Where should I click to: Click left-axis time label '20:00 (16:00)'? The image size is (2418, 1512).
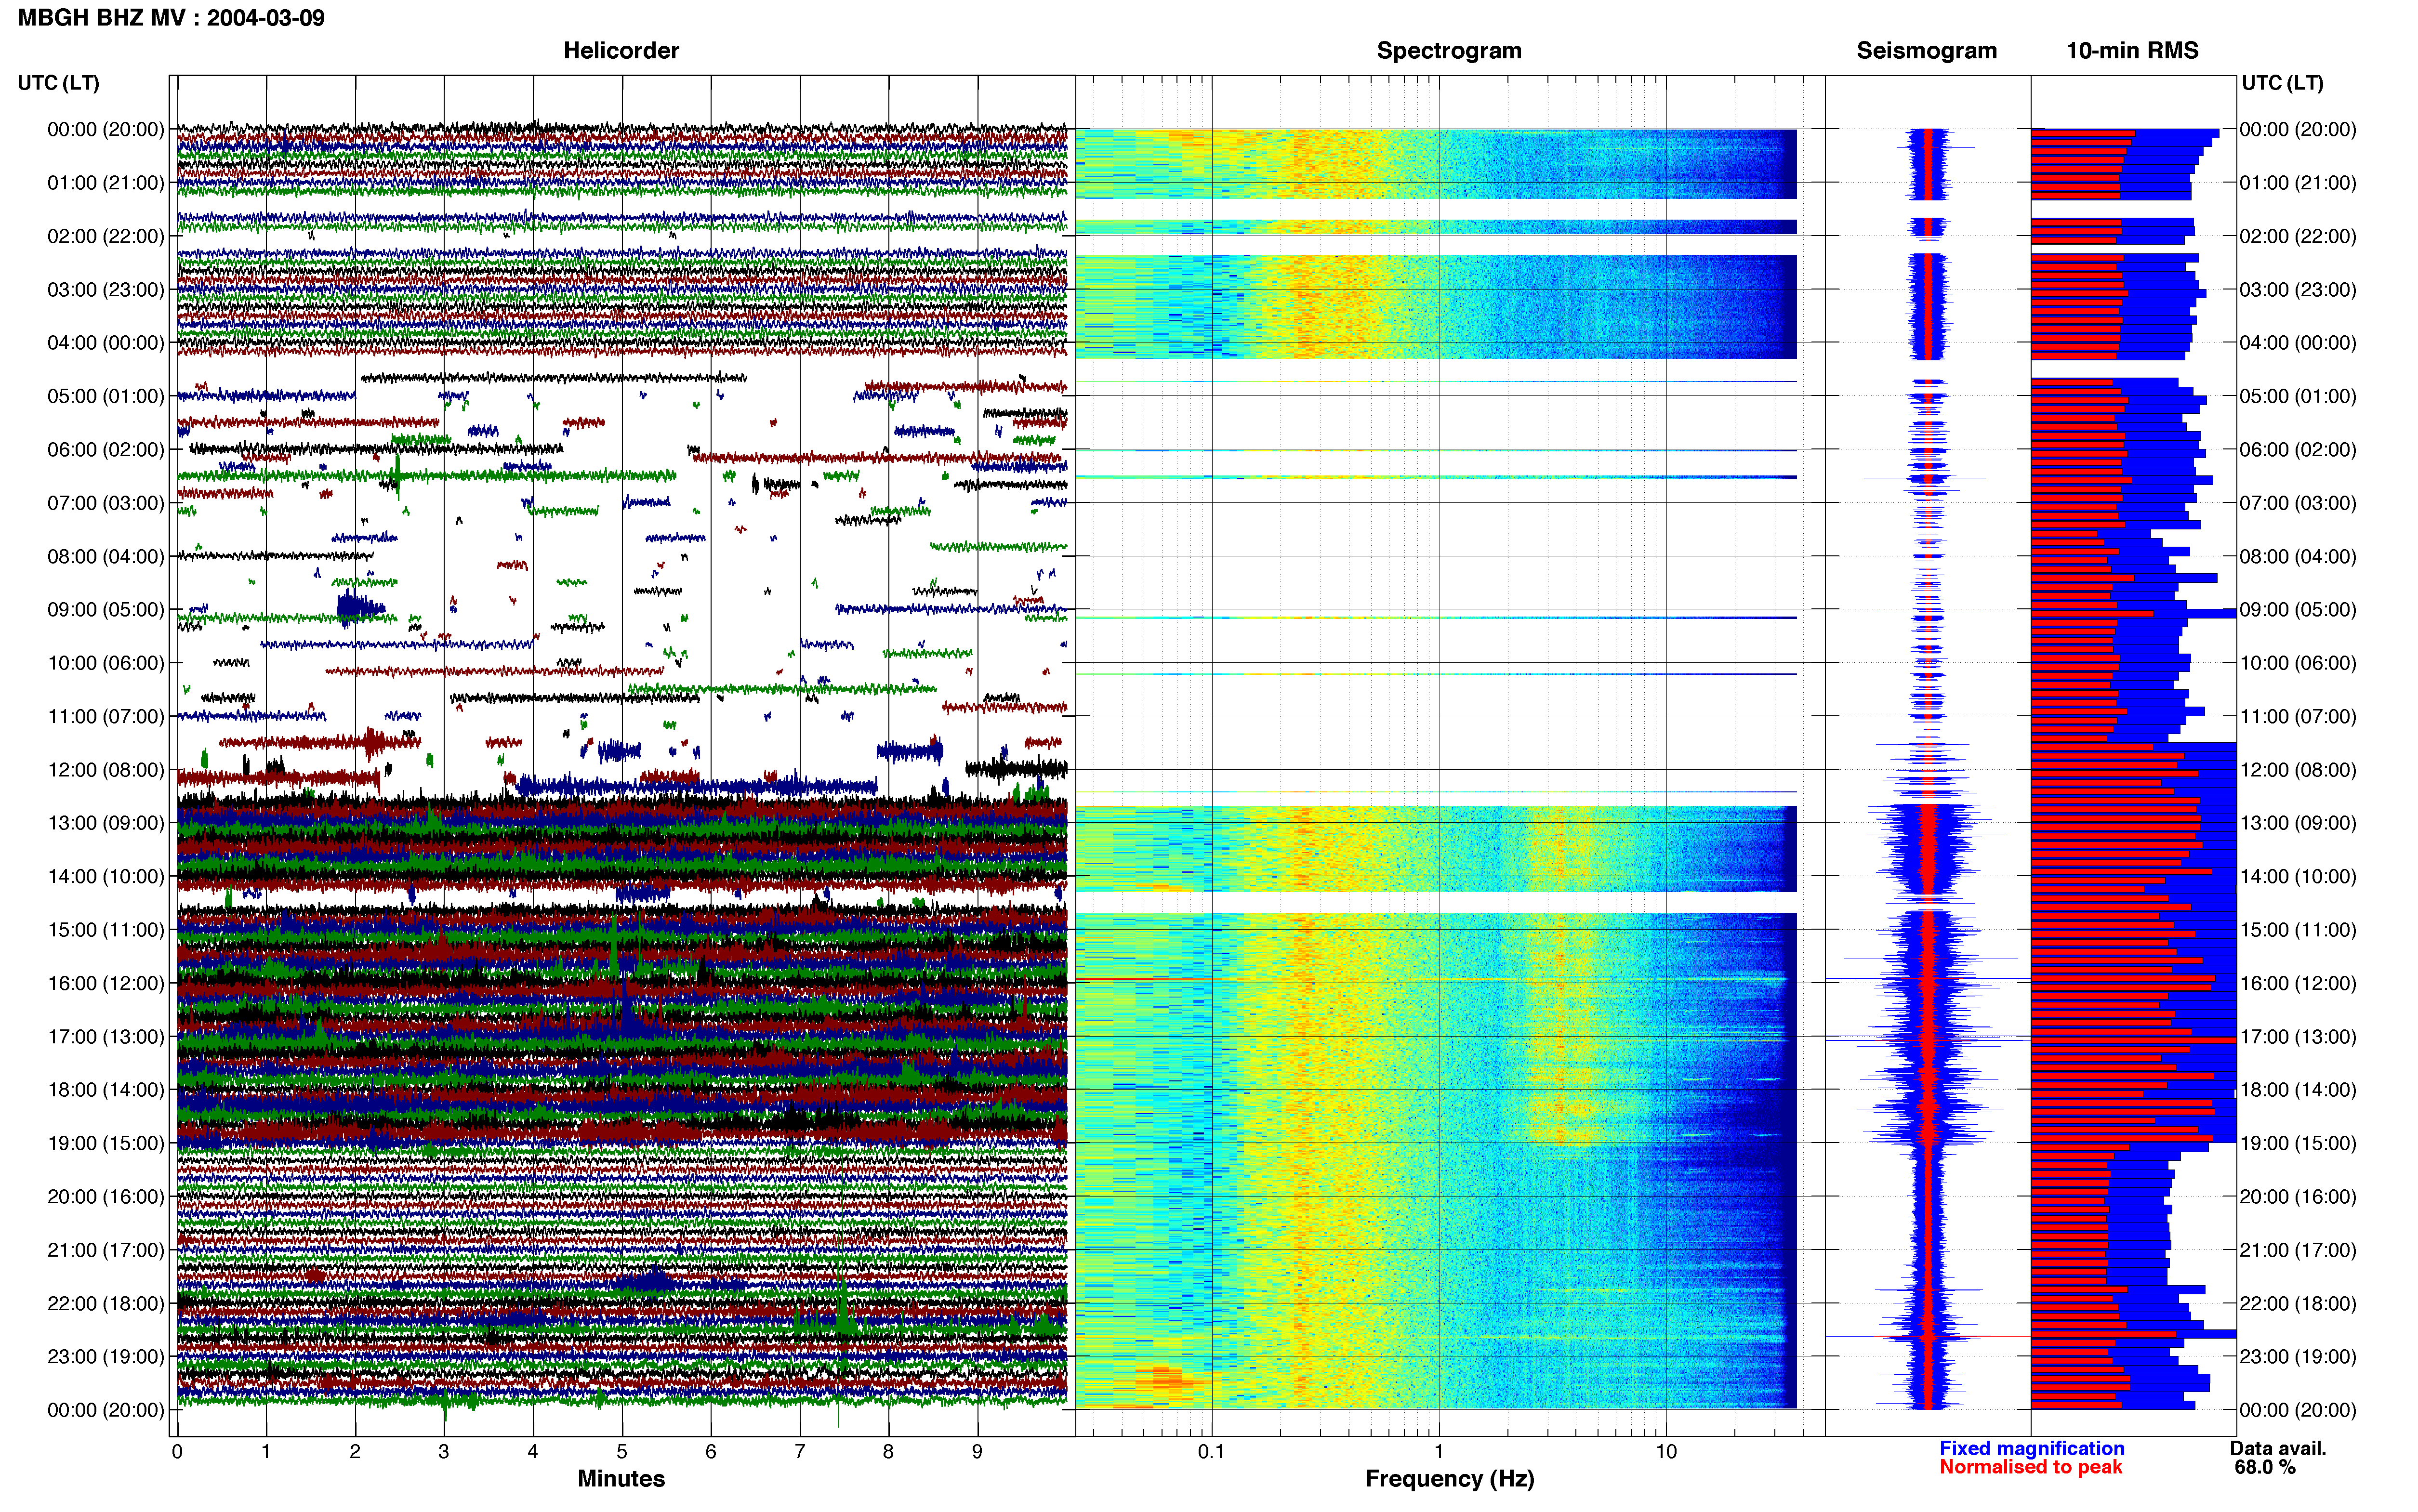coord(106,1197)
